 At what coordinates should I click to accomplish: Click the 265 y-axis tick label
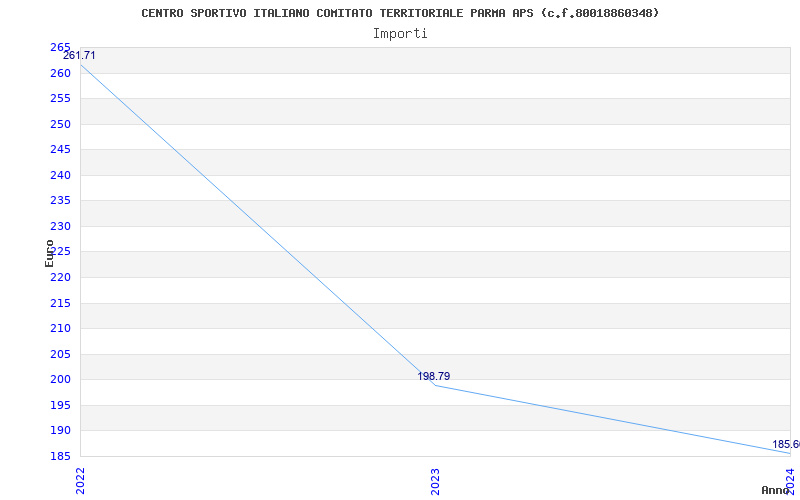point(60,47)
